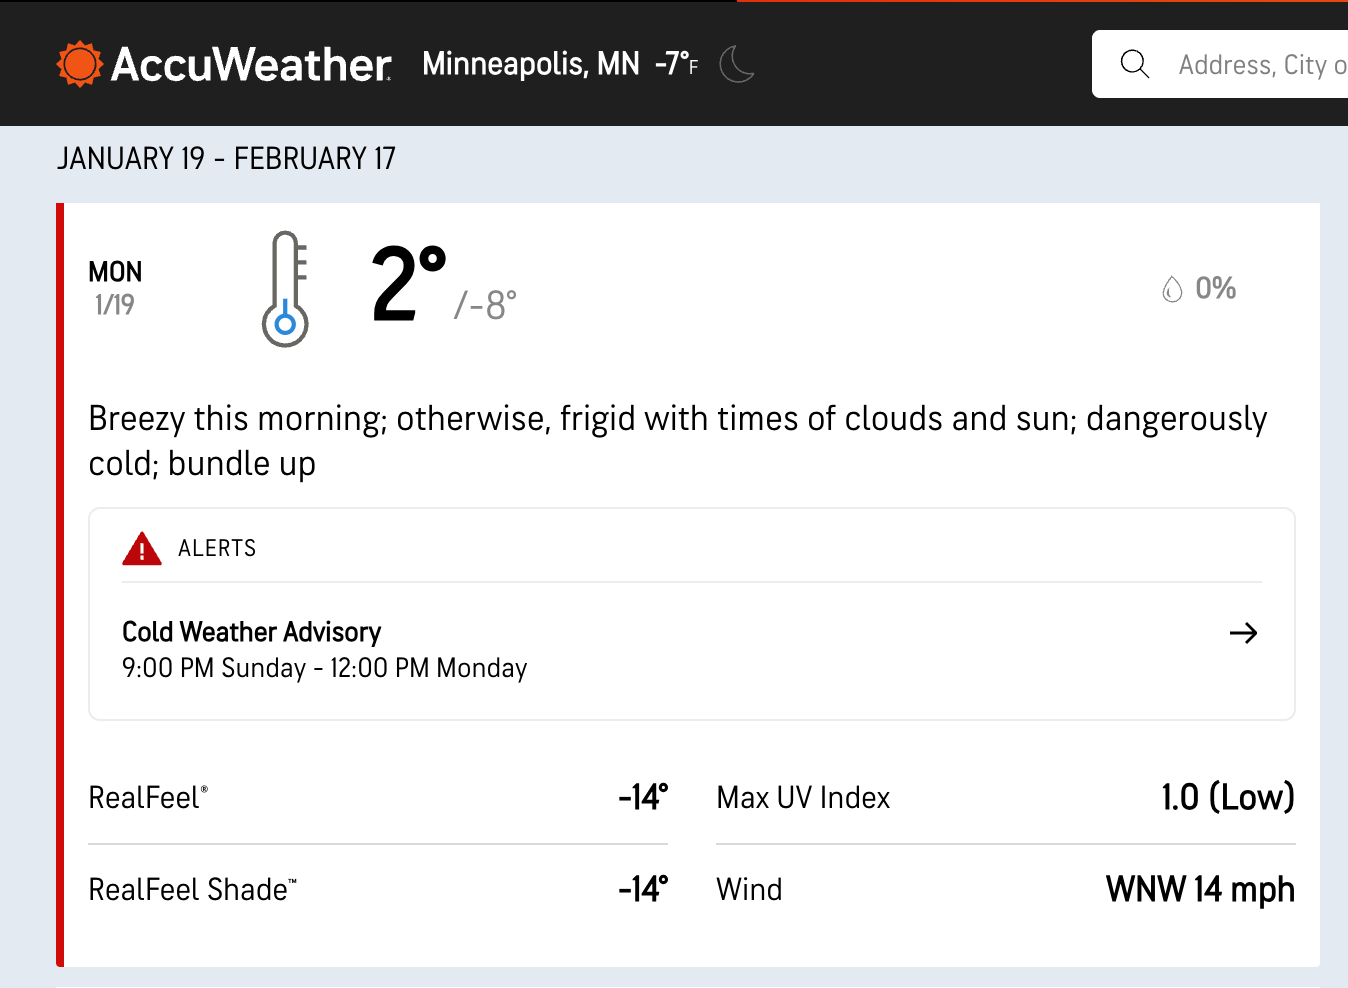1348x988 pixels.
Task: Select the Minneapolis, MN location label
Action: coord(531,64)
